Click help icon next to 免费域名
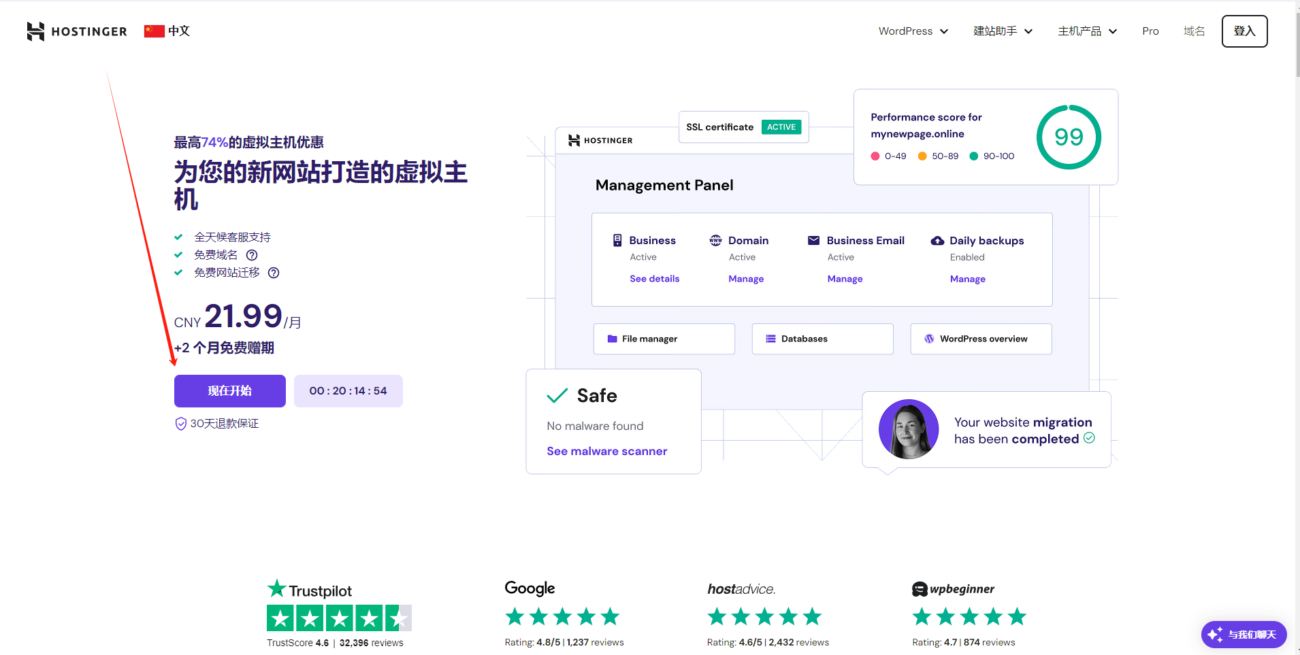Screen dimensions: 1300x655 [252, 255]
